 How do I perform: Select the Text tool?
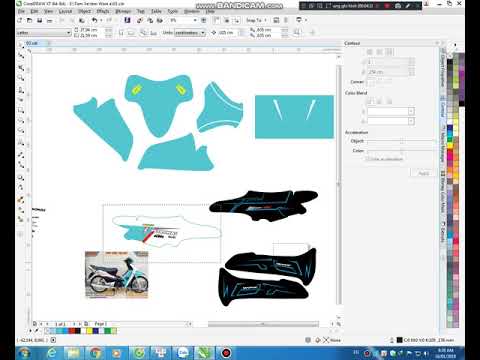click(21, 143)
